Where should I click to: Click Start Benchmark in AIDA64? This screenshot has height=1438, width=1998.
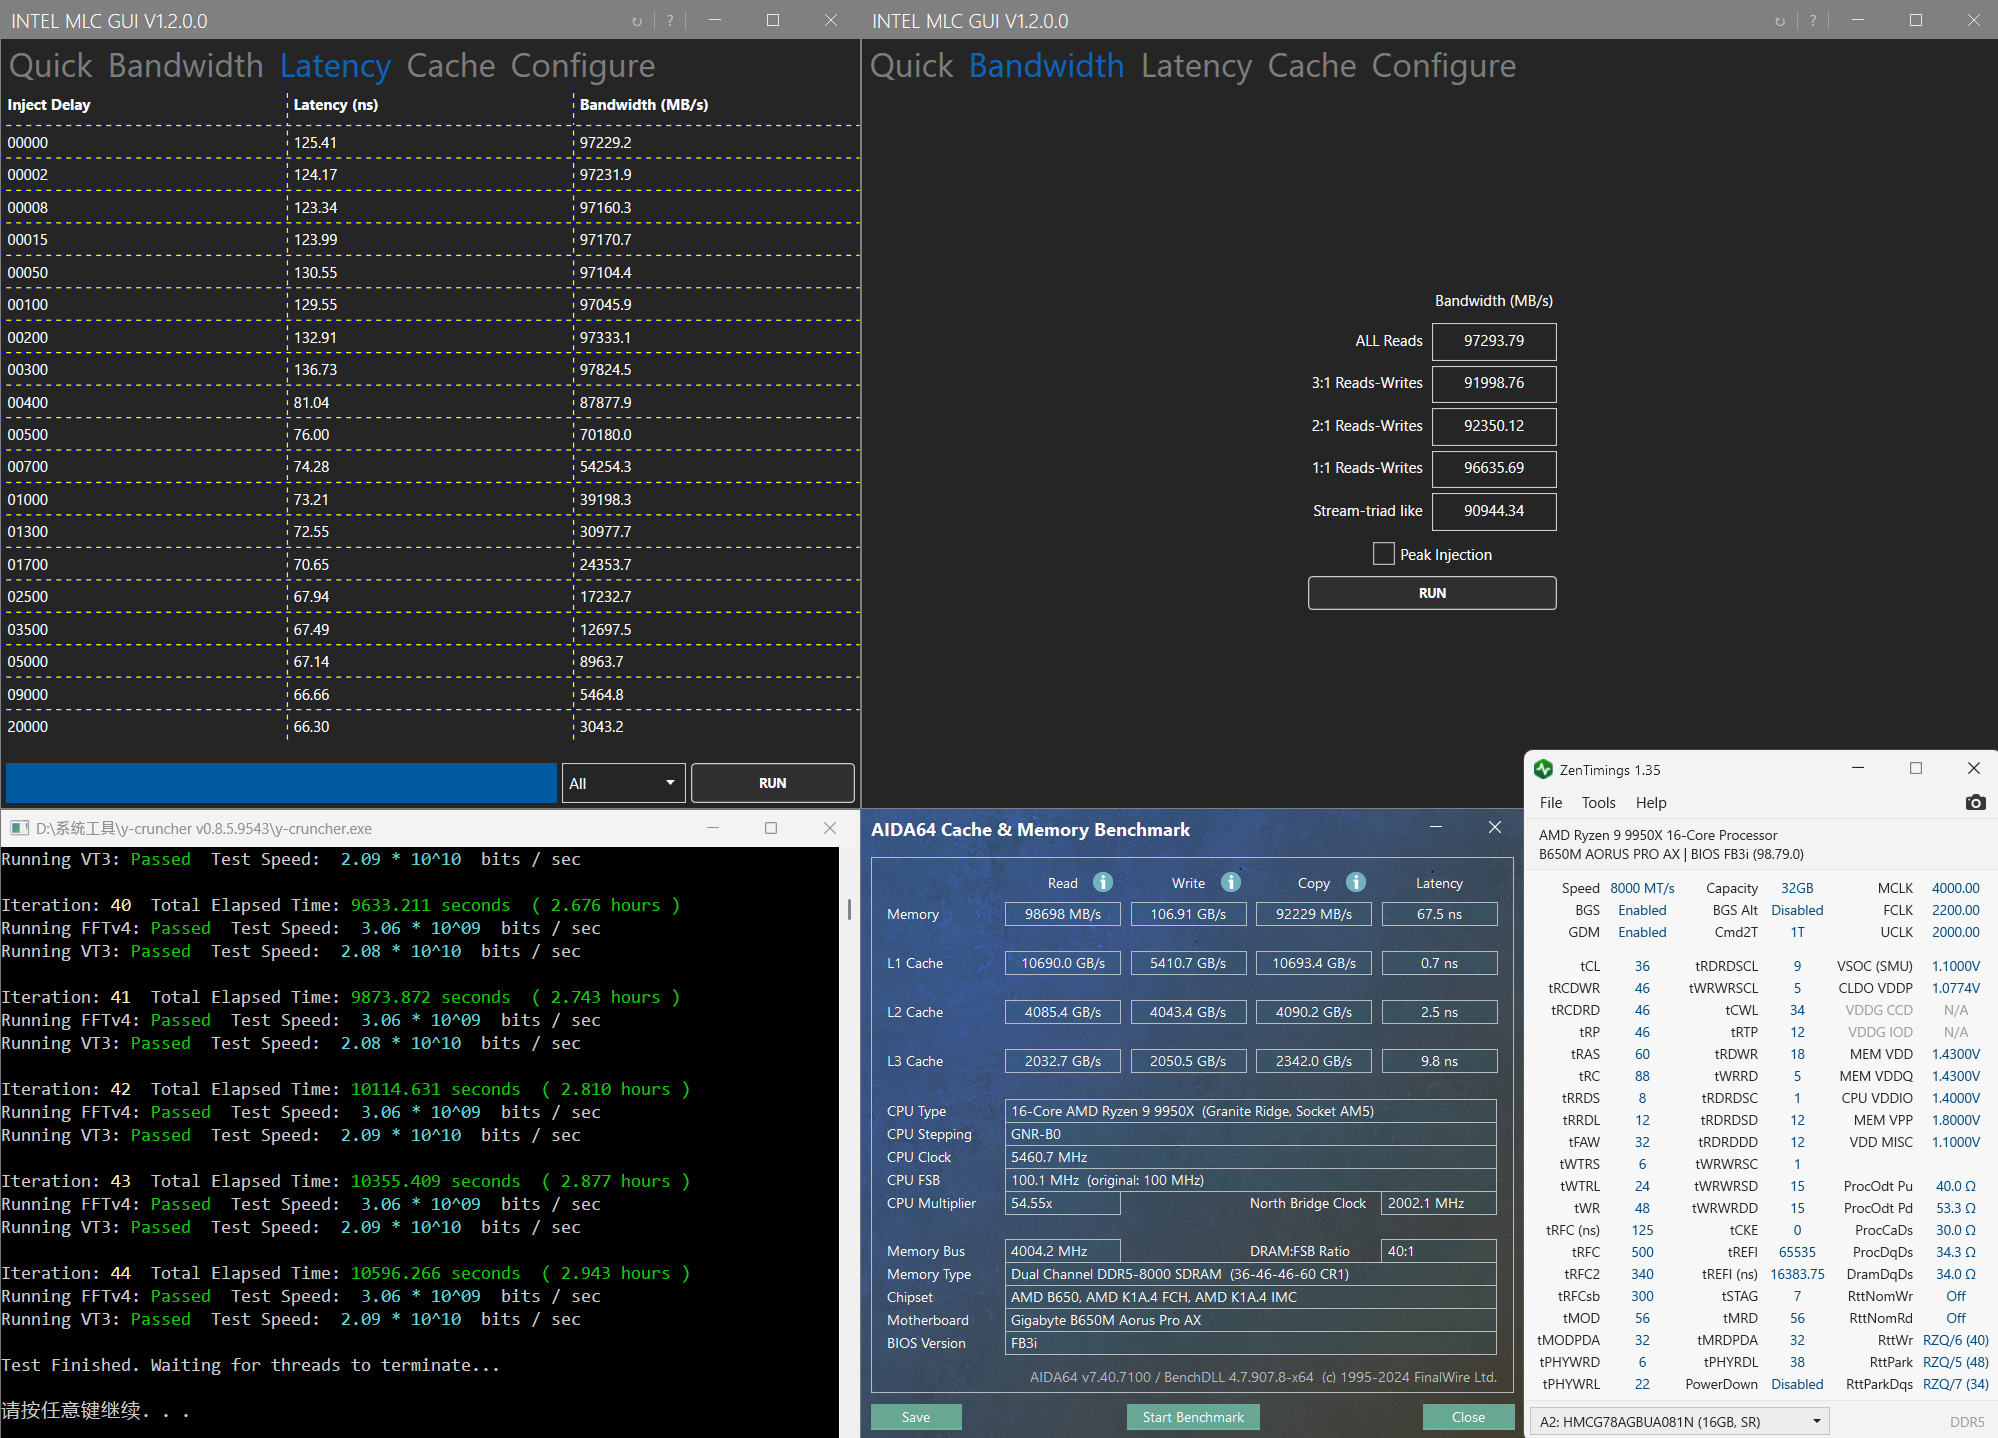[1193, 1417]
